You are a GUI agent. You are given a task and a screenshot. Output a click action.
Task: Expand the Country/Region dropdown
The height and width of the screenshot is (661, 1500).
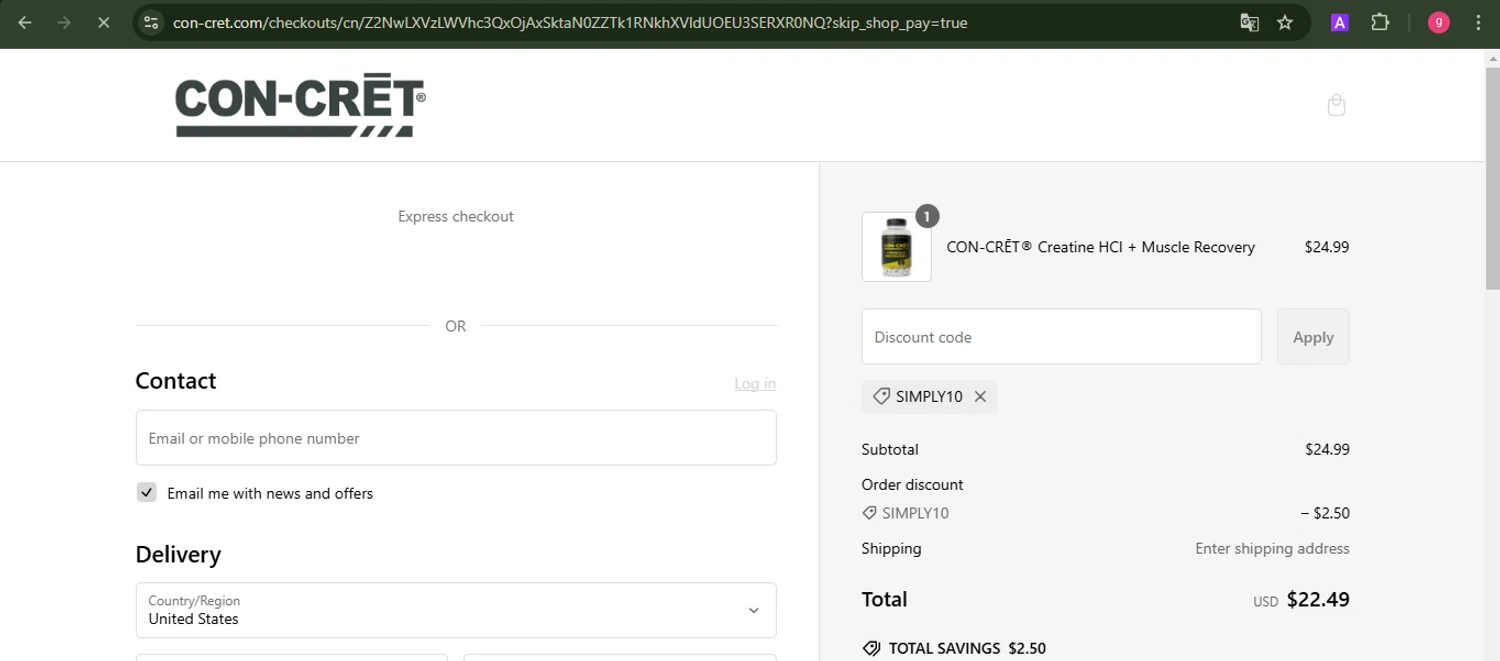click(x=456, y=610)
